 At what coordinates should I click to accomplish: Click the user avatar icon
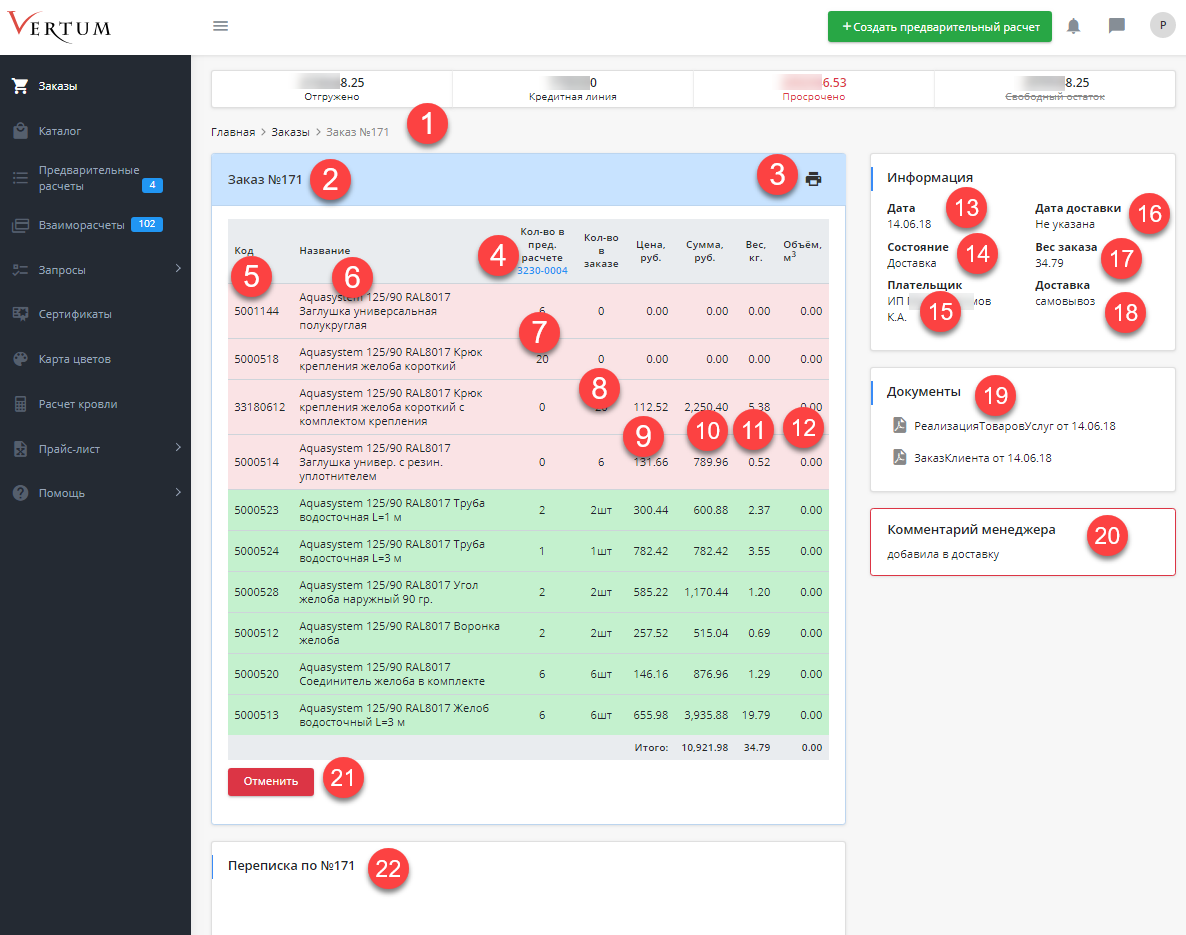(x=1162, y=26)
